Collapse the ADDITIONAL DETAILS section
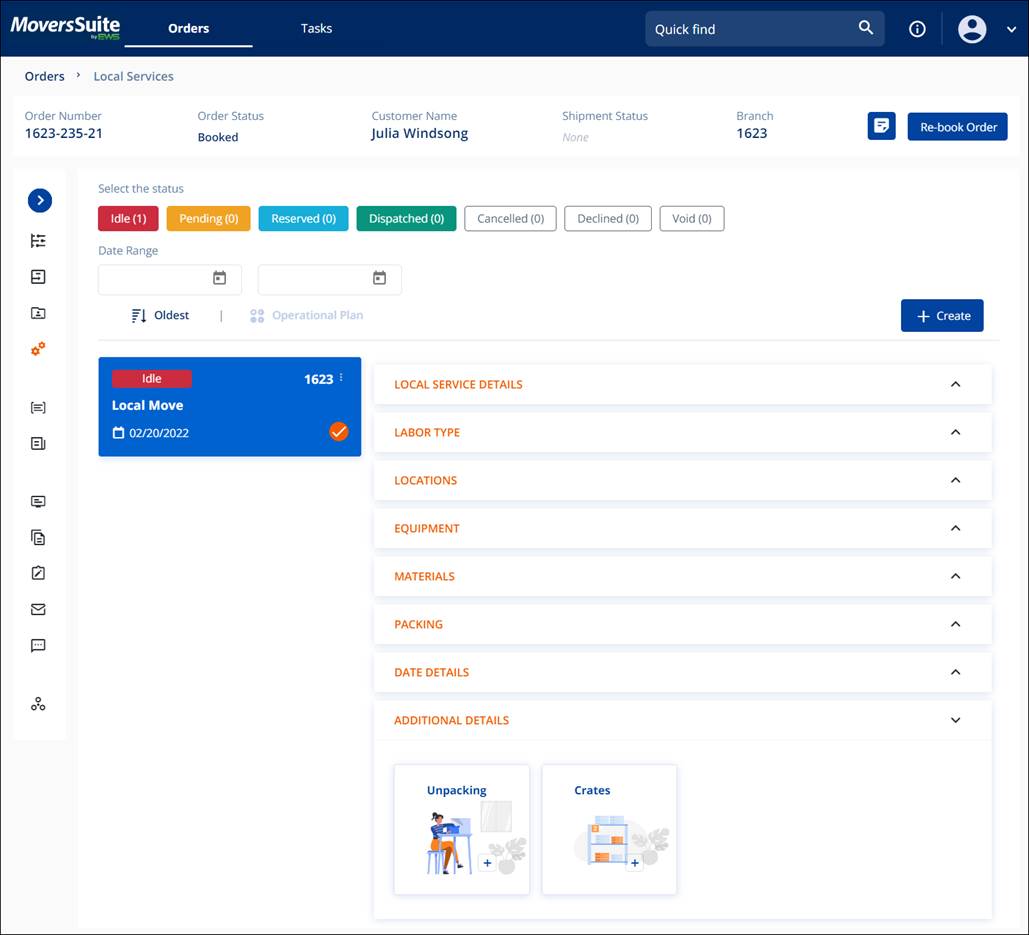The image size is (1029, 935). (x=955, y=720)
